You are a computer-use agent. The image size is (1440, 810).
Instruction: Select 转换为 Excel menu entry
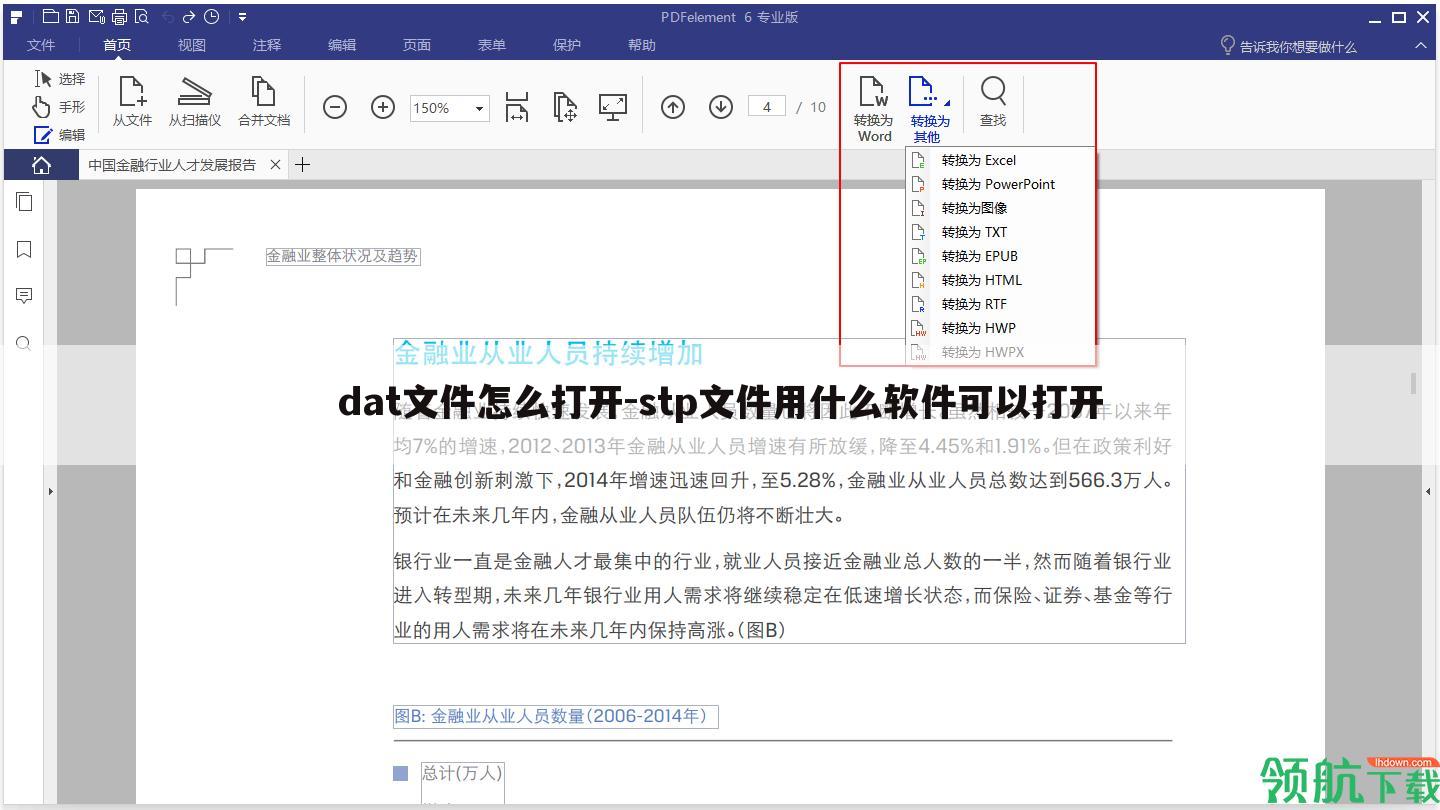[1000, 160]
